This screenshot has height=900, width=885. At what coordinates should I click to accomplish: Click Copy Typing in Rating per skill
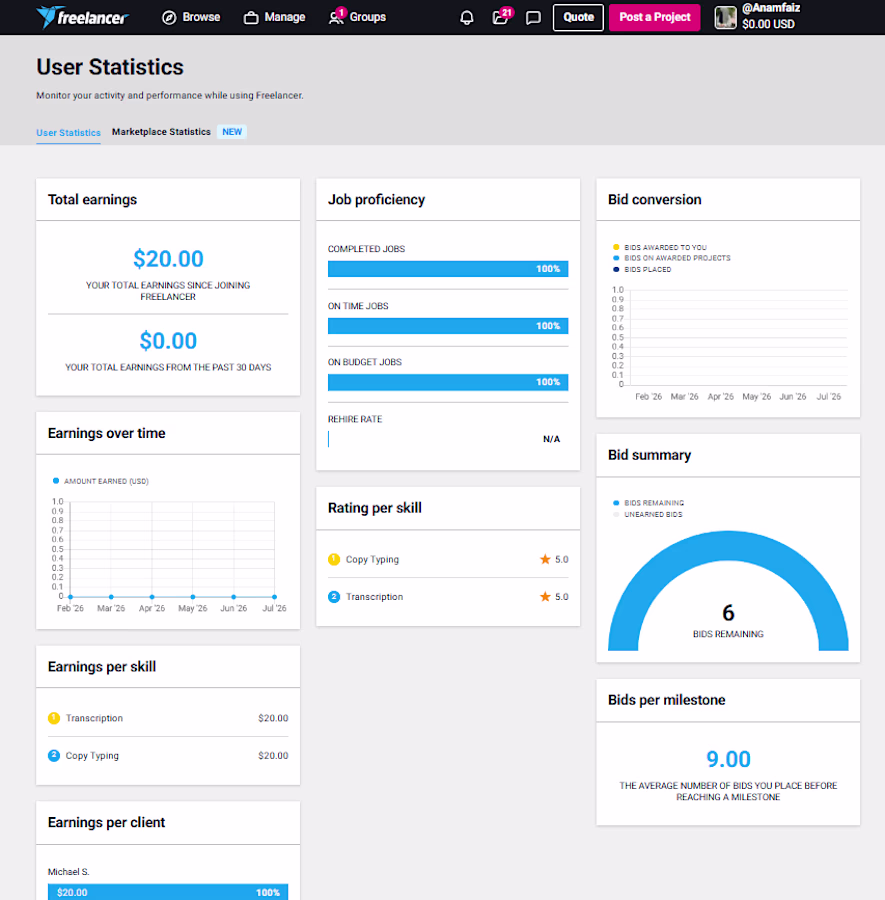click(x=372, y=560)
